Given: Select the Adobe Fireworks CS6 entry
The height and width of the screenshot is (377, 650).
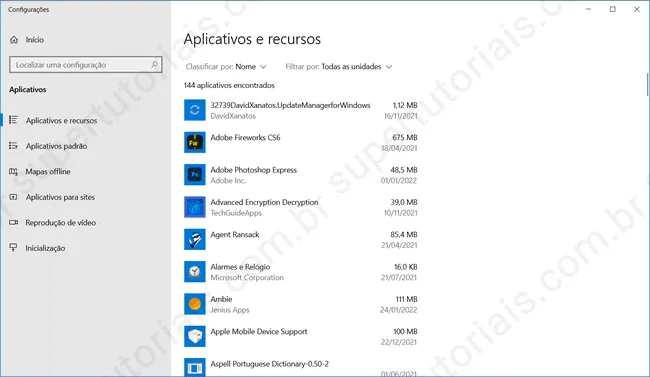Looking at the screenshot, I should click(301, 143).
